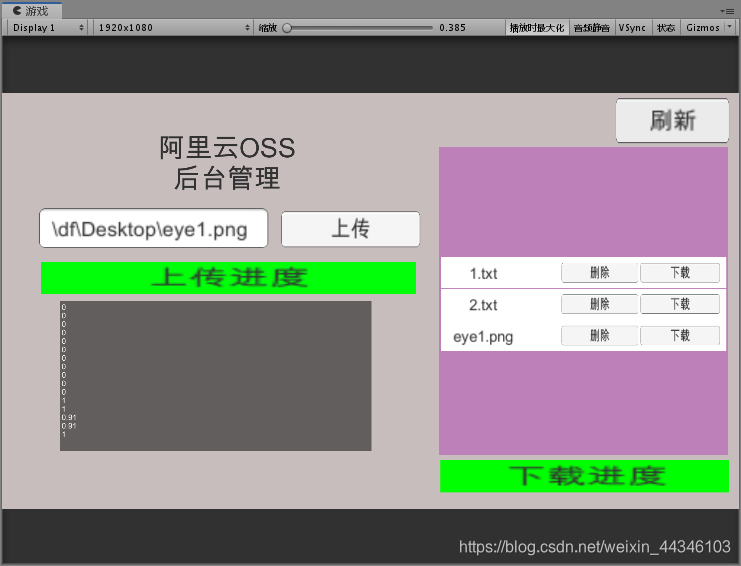Open the Game view panel options menu
The height and width of the screenshot is (566, 741).
point(727,11)
